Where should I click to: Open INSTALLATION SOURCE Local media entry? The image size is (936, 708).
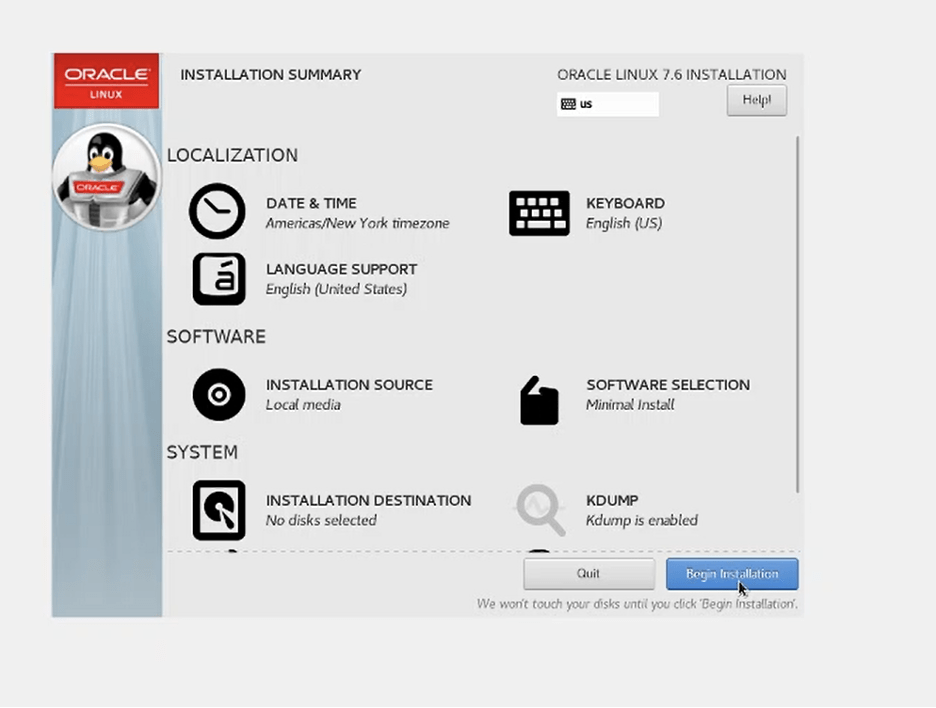(348, 394)
